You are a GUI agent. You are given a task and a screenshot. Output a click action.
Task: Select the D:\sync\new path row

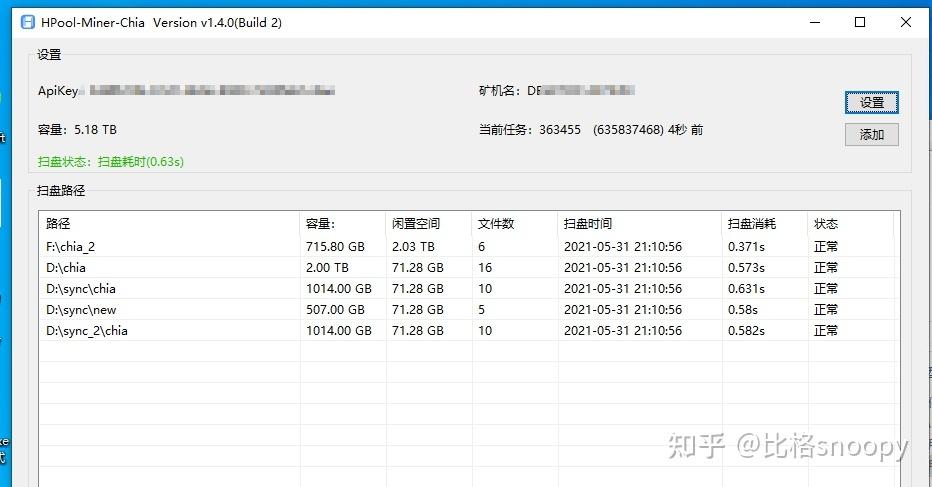pyautogui.click(x=469, y=310)
